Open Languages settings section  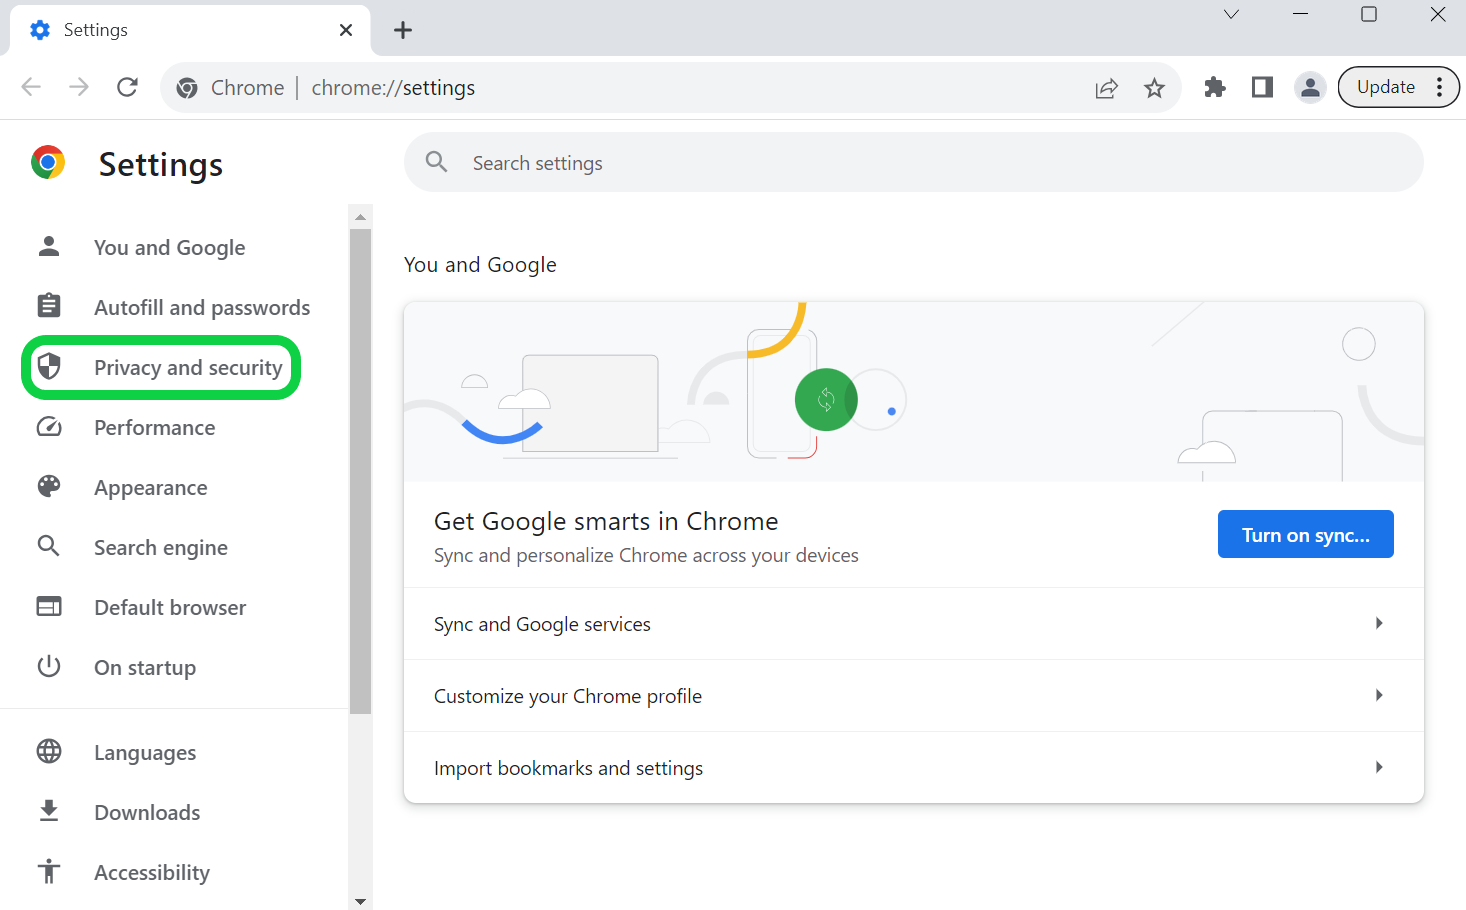click(x=145, y=752)
